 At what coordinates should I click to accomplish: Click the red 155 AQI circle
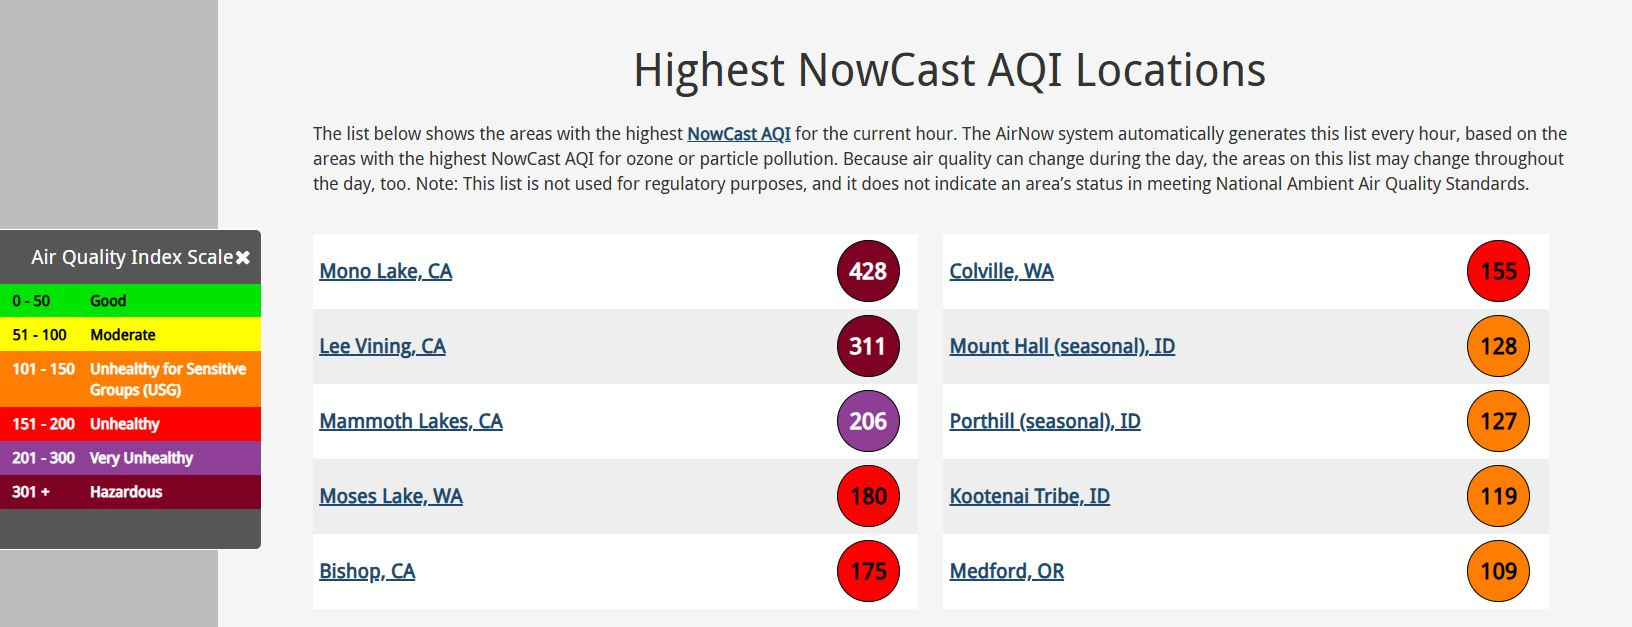tap(1498, 271)
